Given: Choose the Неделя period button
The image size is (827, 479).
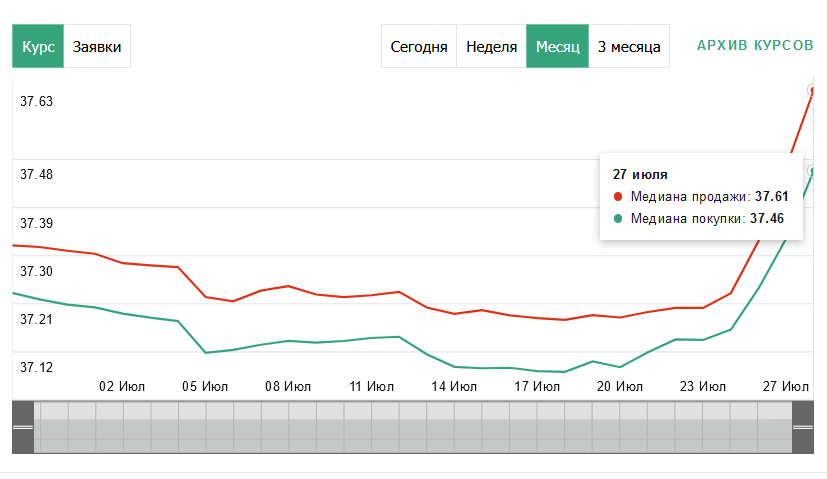Looking at the screenshot, I should [x=491, y=47].
